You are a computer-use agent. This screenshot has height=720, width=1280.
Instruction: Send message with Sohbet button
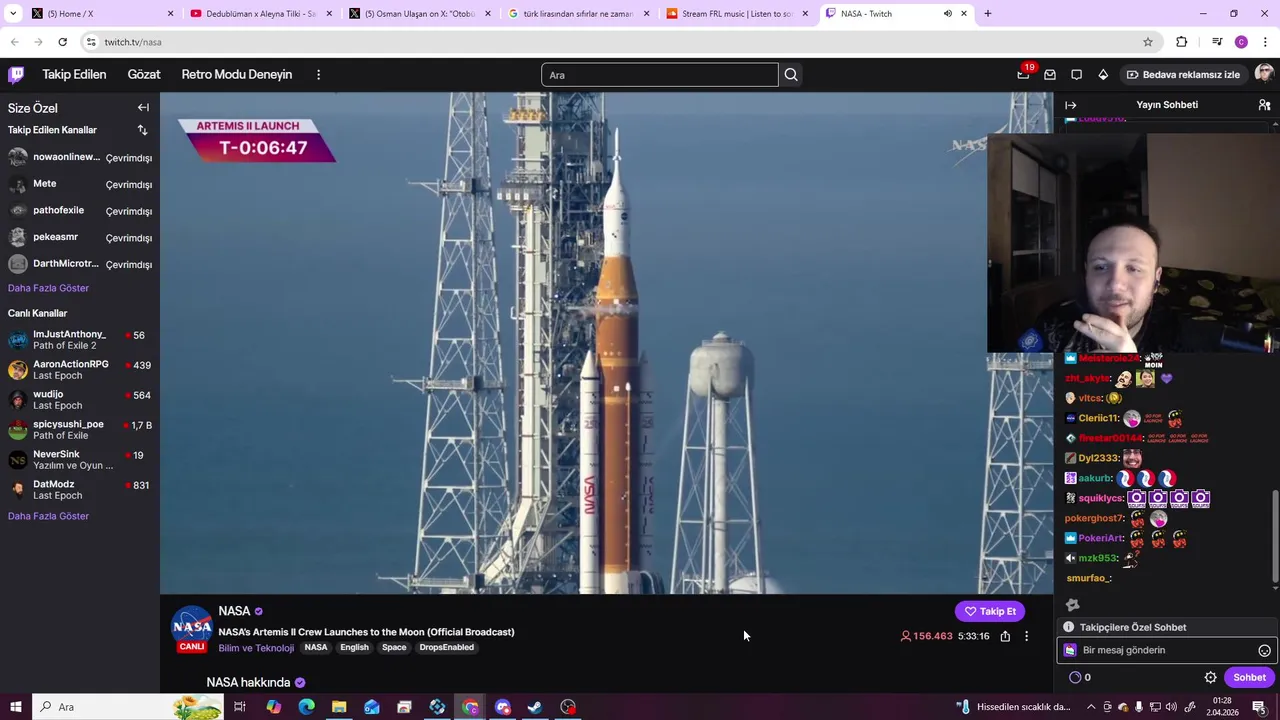click(1249, 677)
